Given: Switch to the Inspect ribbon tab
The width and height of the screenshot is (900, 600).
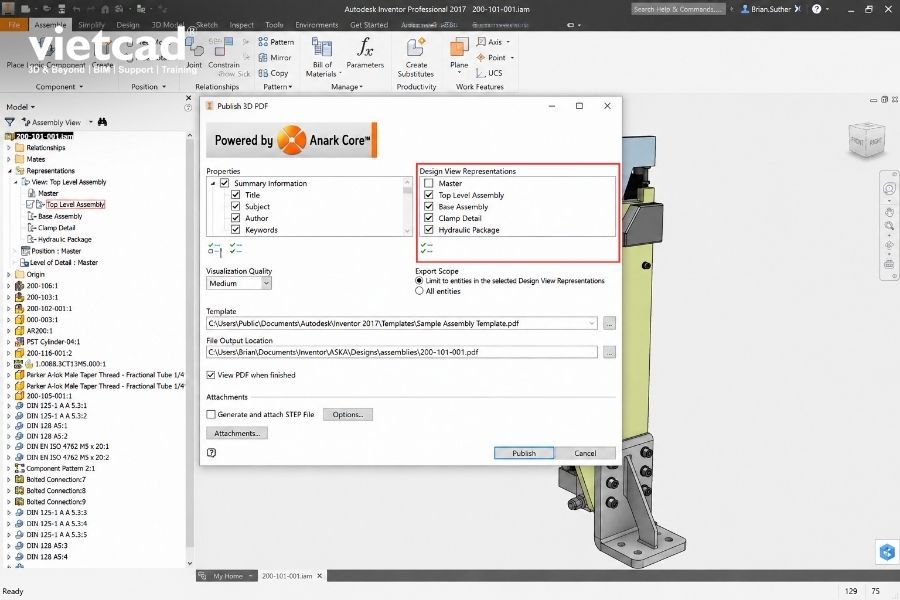Looking at the screenshot, I should click(242, 25).
